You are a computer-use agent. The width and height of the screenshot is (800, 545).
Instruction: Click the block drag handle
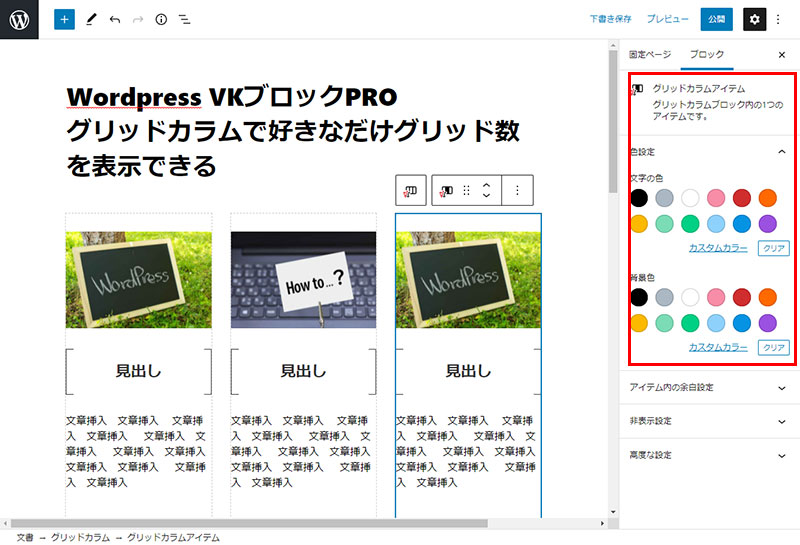pos(466,190)
